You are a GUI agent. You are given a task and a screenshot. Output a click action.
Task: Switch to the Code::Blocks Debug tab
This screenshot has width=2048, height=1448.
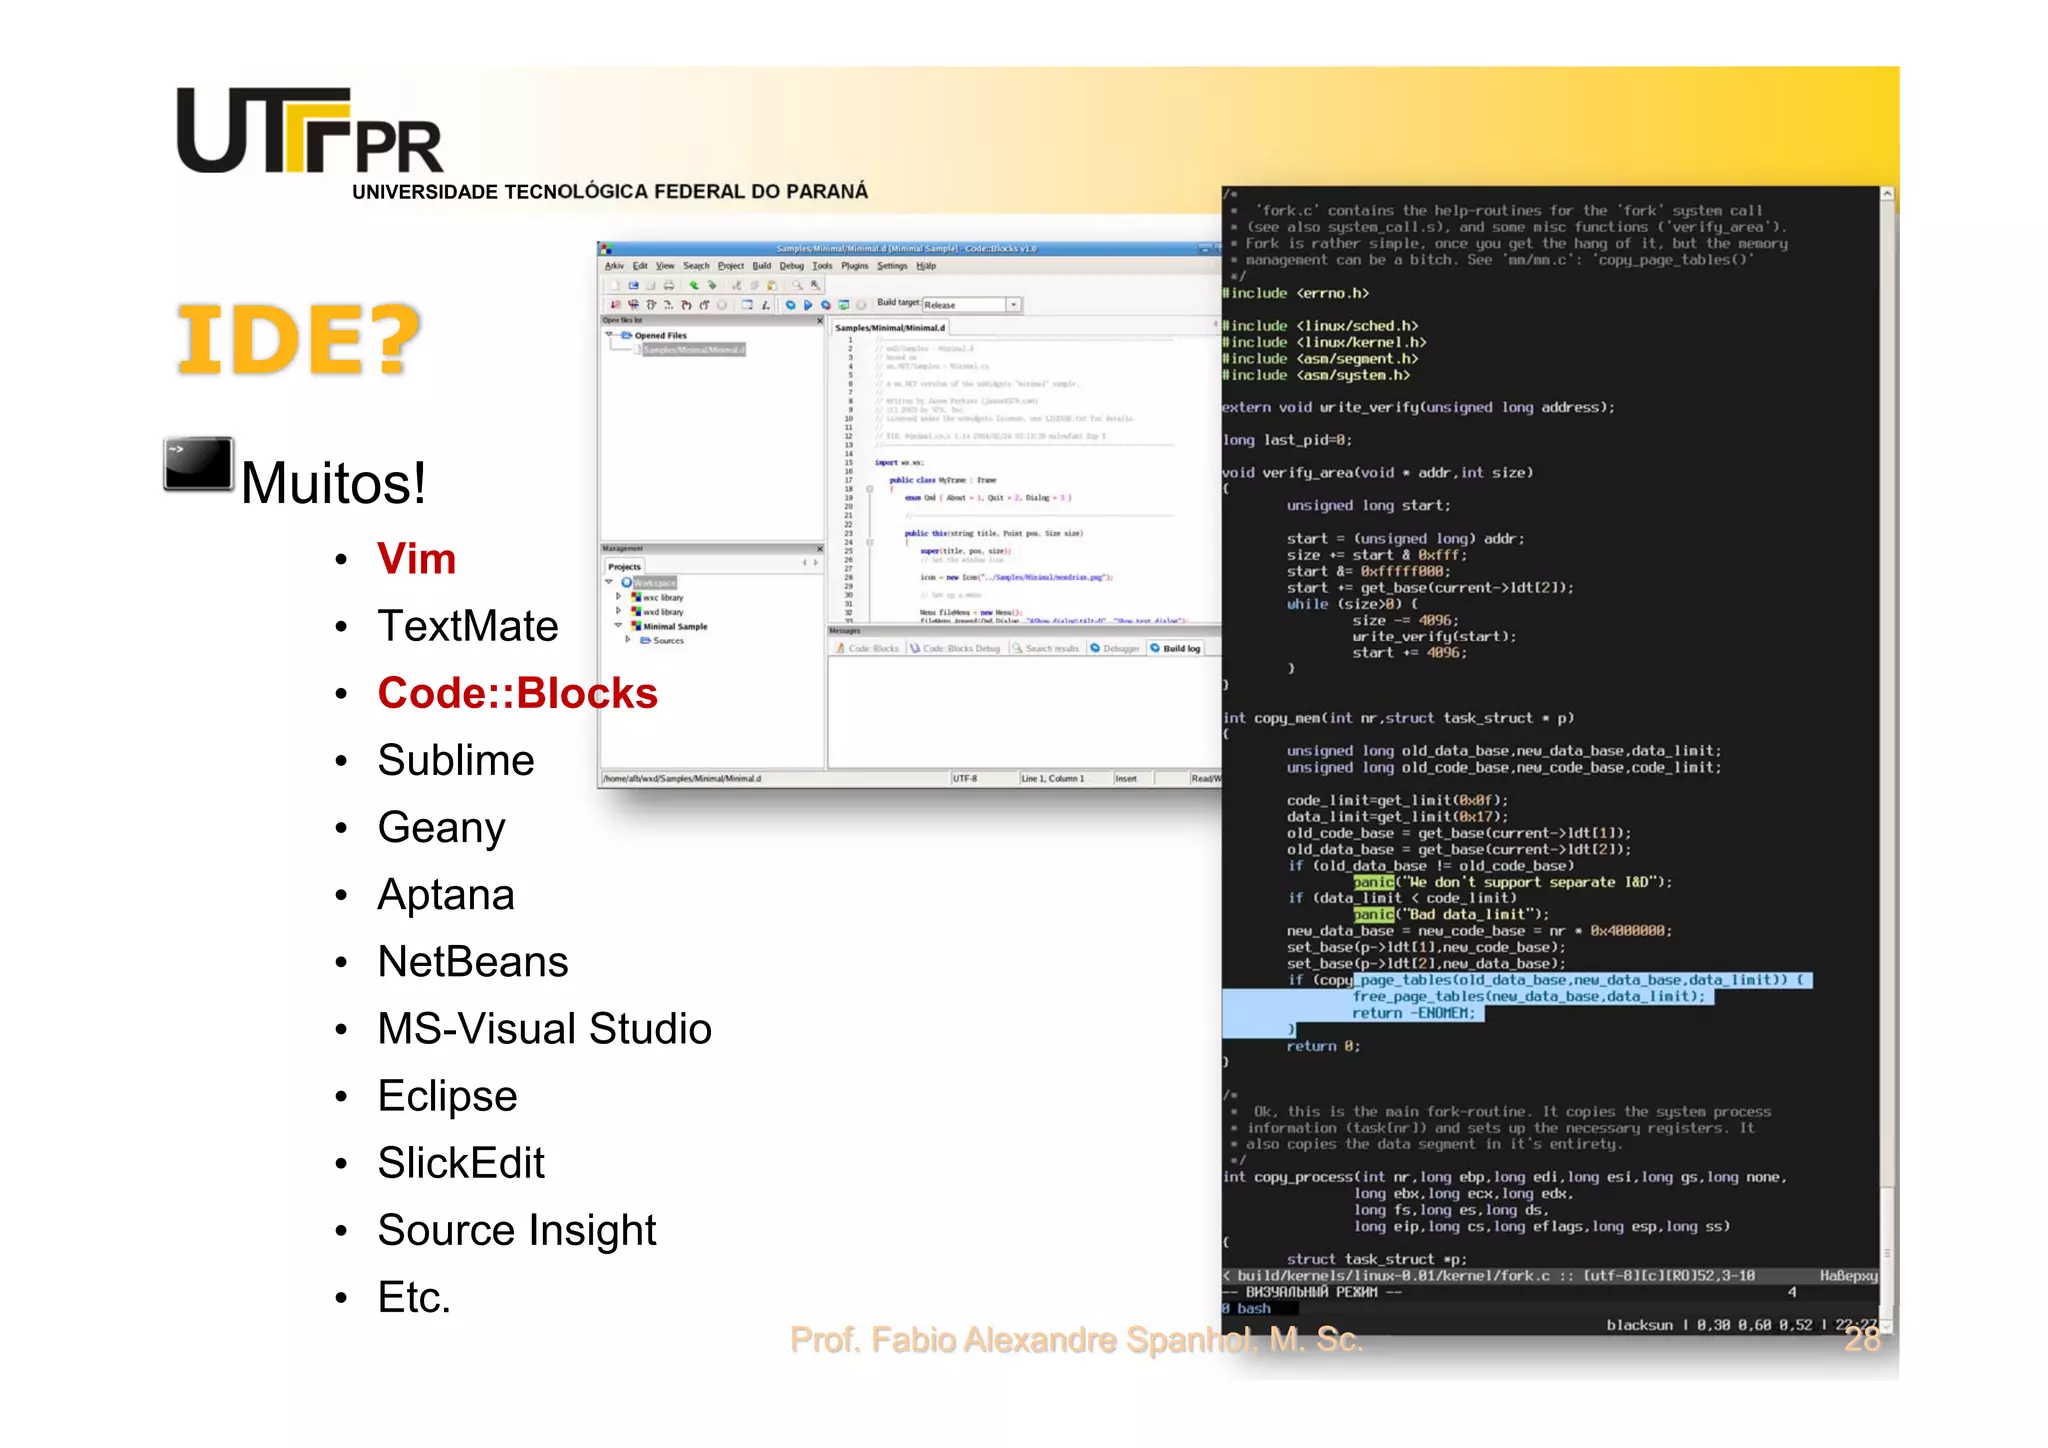click(x=955, y=648)
